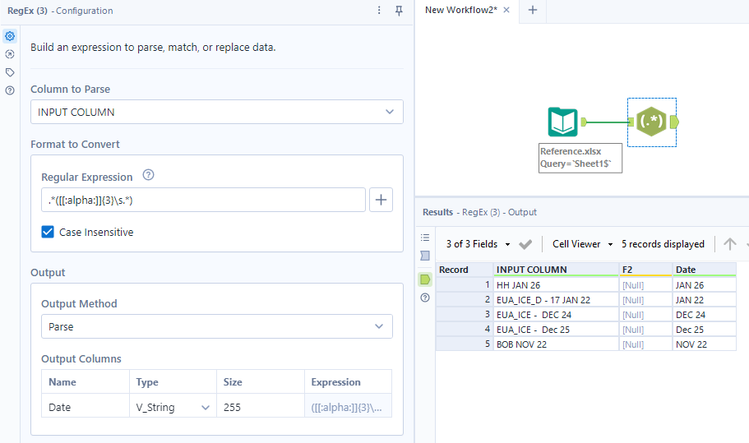Toggle the Case Insensitive checkbox
Viewport: 749px width, 443px height.
[x=48, y=232]
